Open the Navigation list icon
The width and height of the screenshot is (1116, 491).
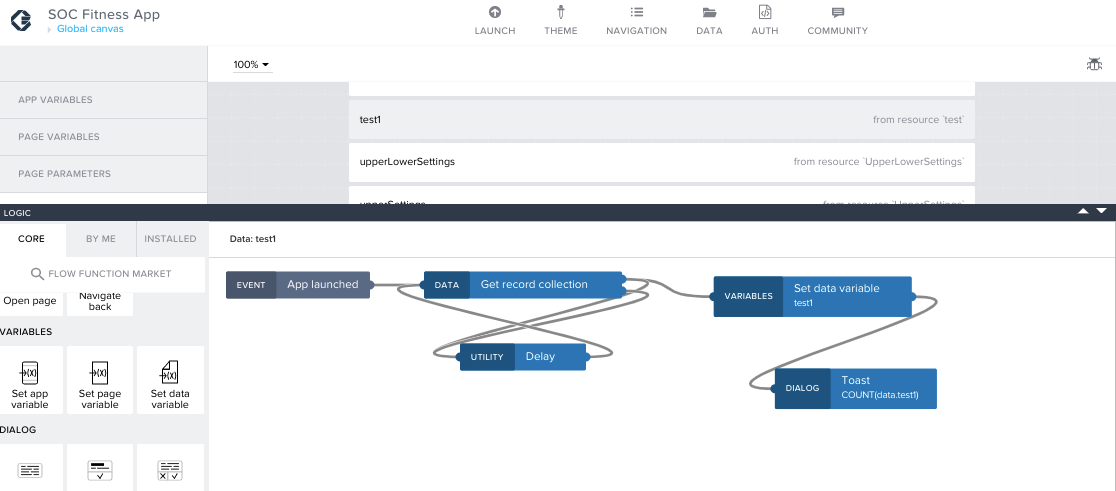[636, 12]
